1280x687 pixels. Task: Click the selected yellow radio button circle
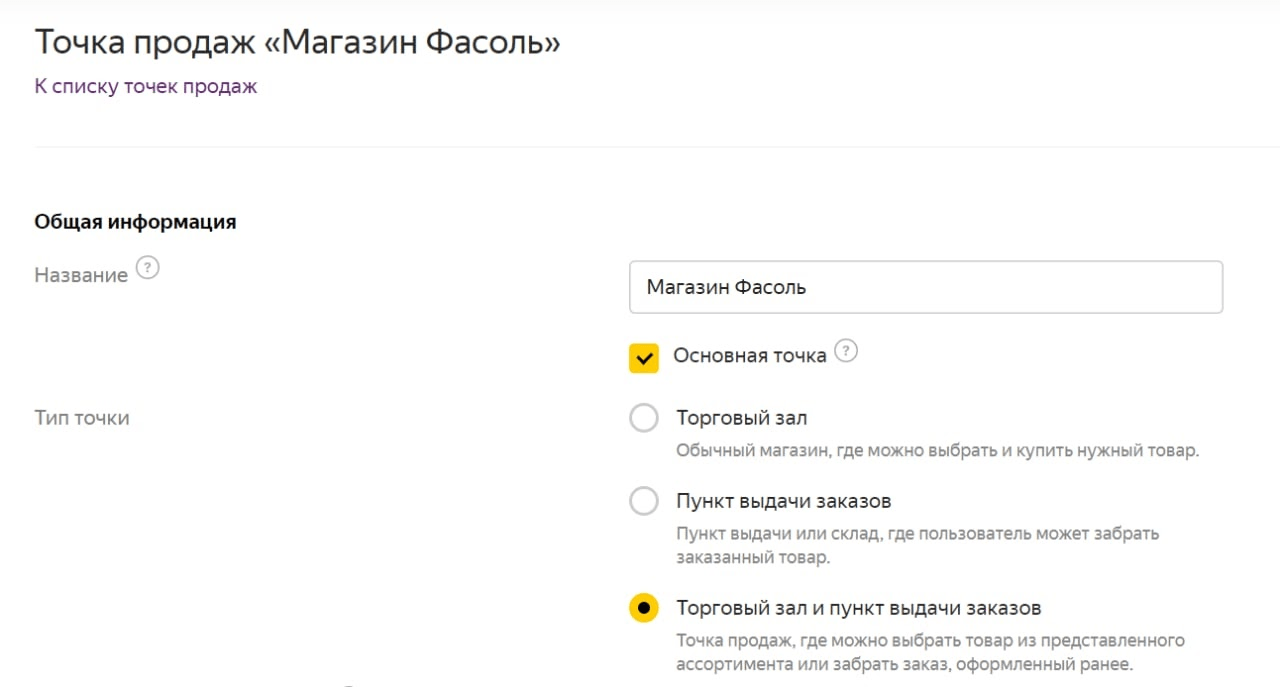644,608
